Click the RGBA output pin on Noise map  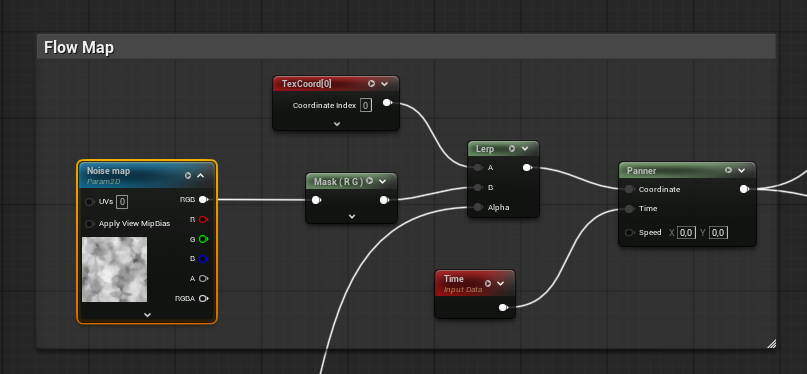coord(203,298)
